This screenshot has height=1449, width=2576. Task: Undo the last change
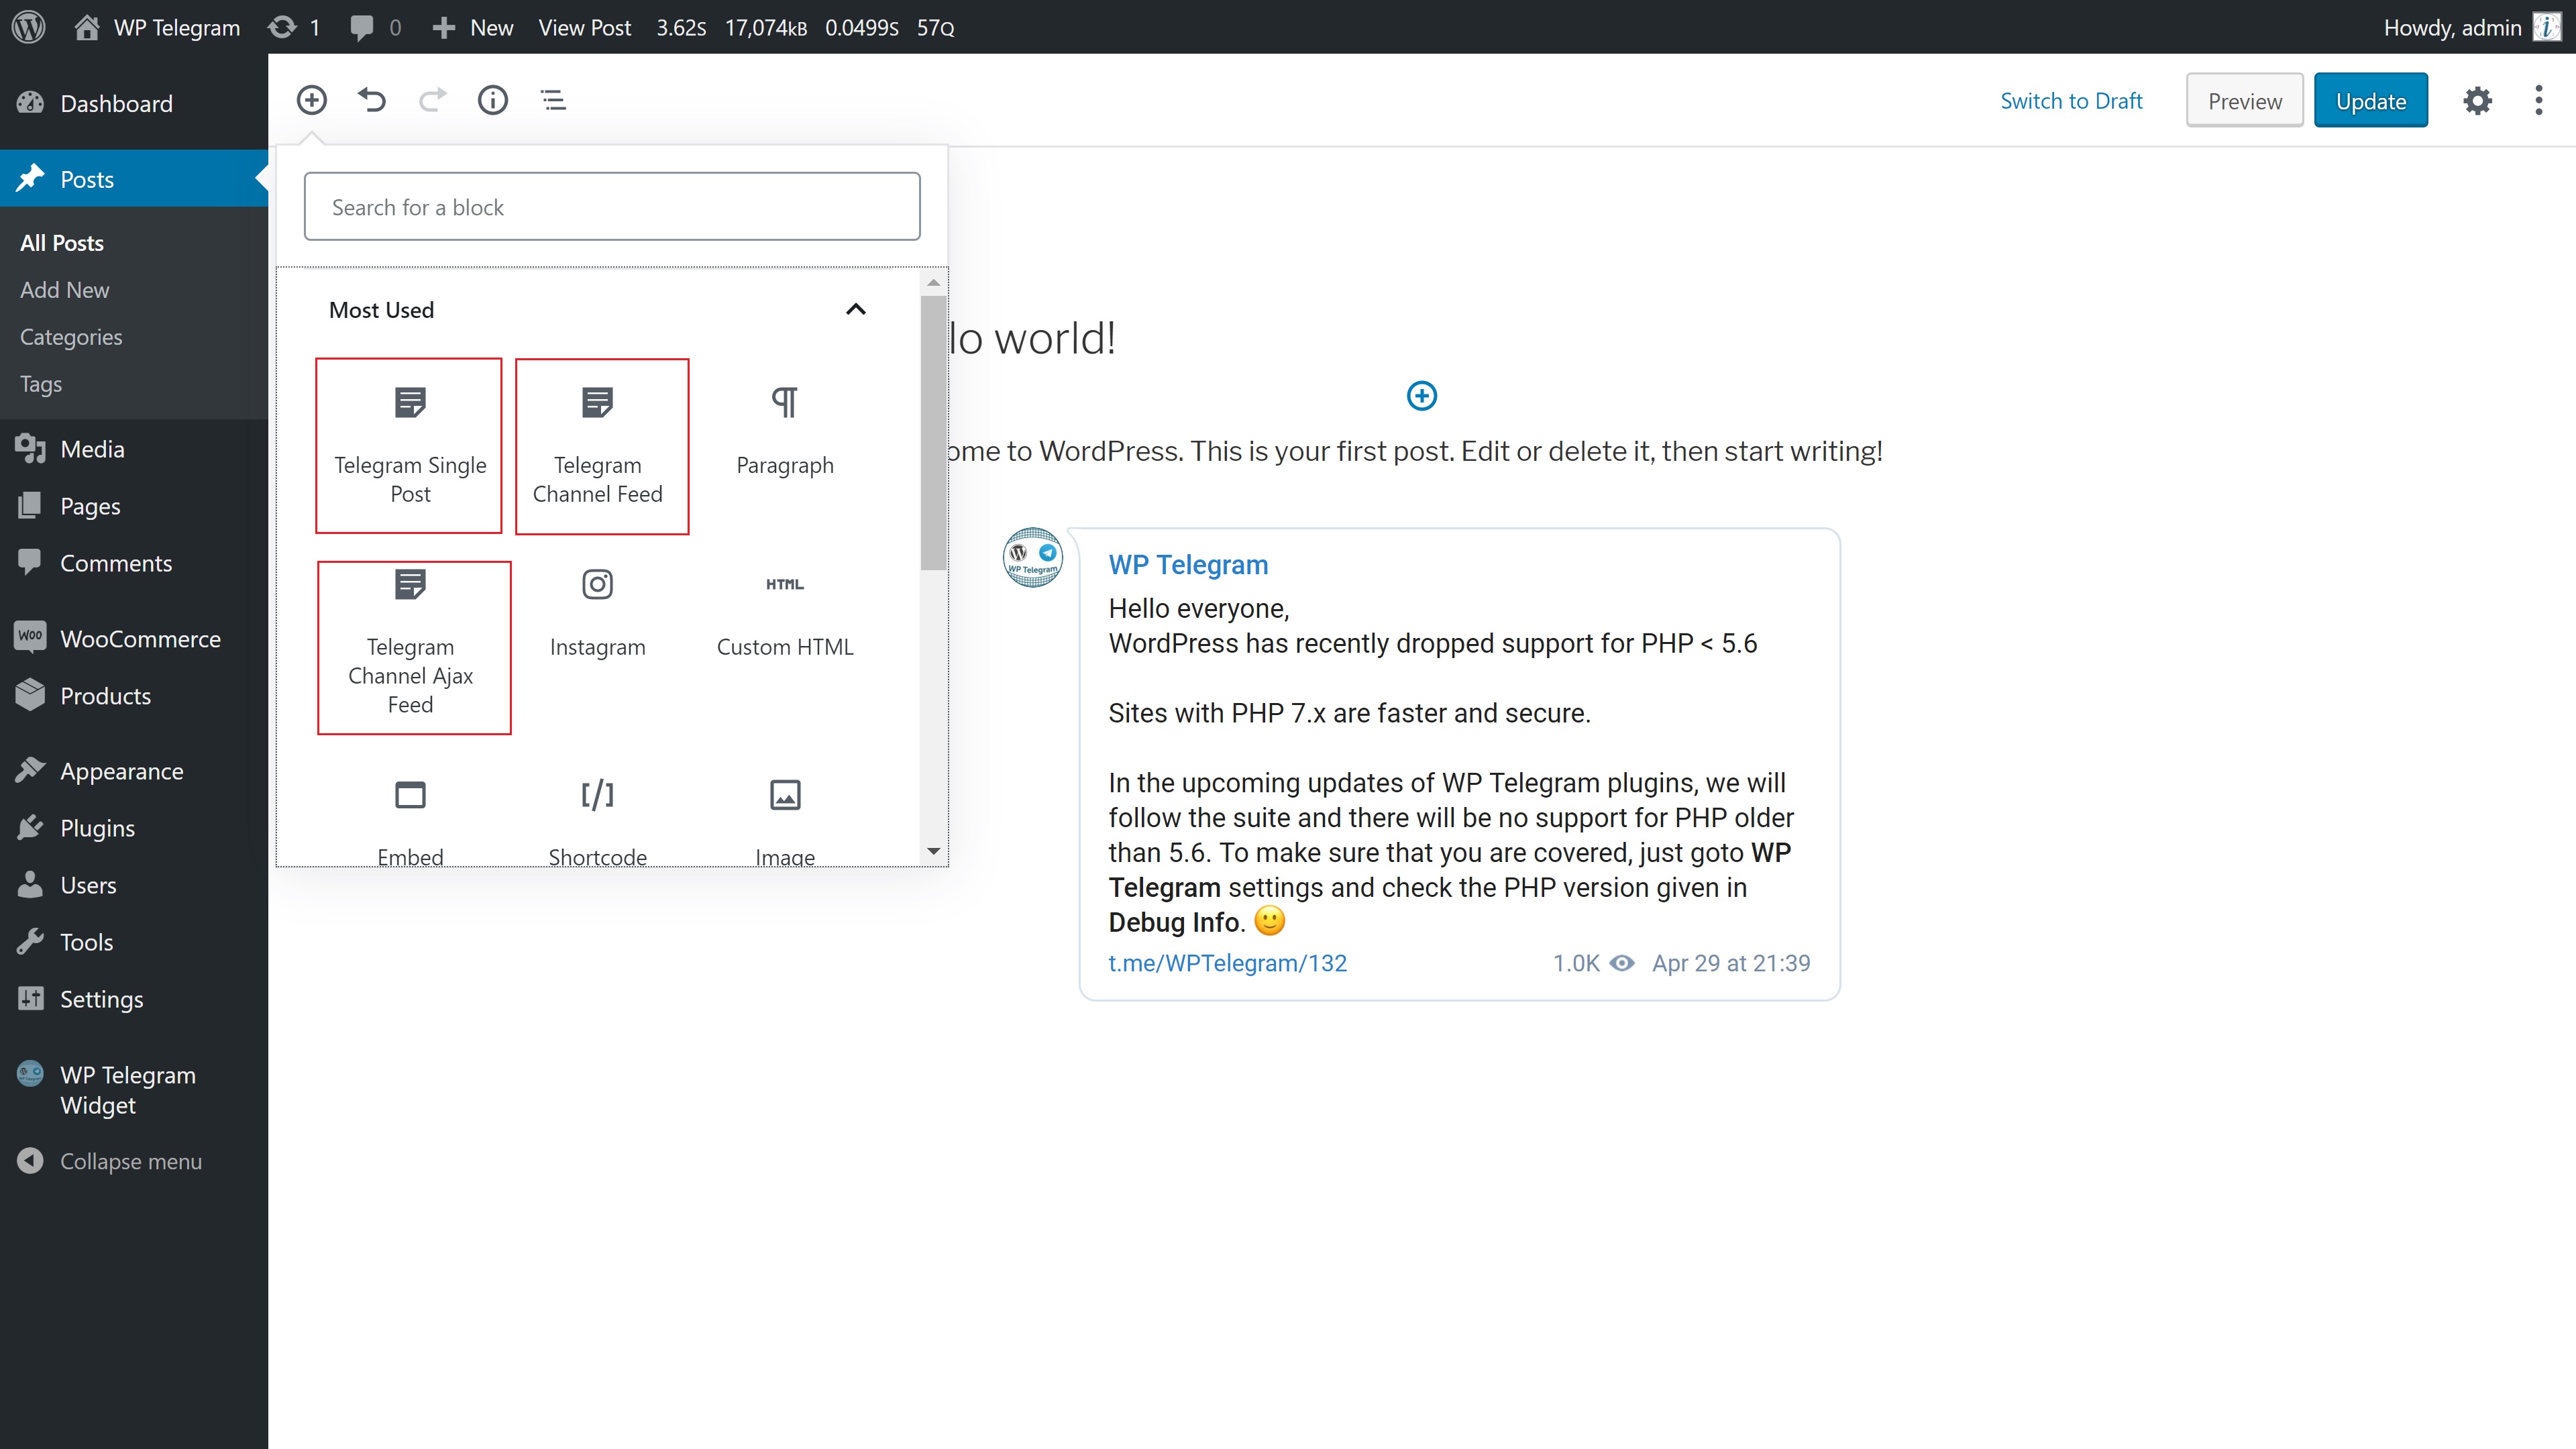(x=372, y=100)
